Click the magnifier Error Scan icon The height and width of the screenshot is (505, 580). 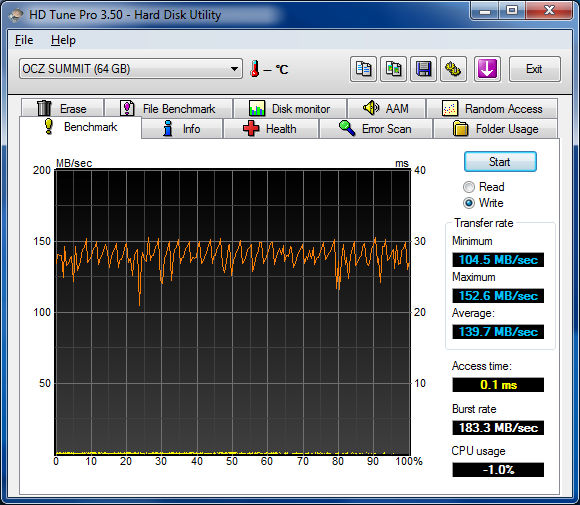click(x=347, y=128)
